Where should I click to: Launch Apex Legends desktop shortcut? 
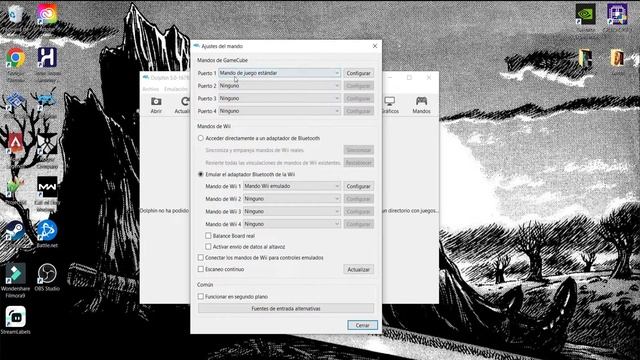pyautogui.click(x=16, y=143)
